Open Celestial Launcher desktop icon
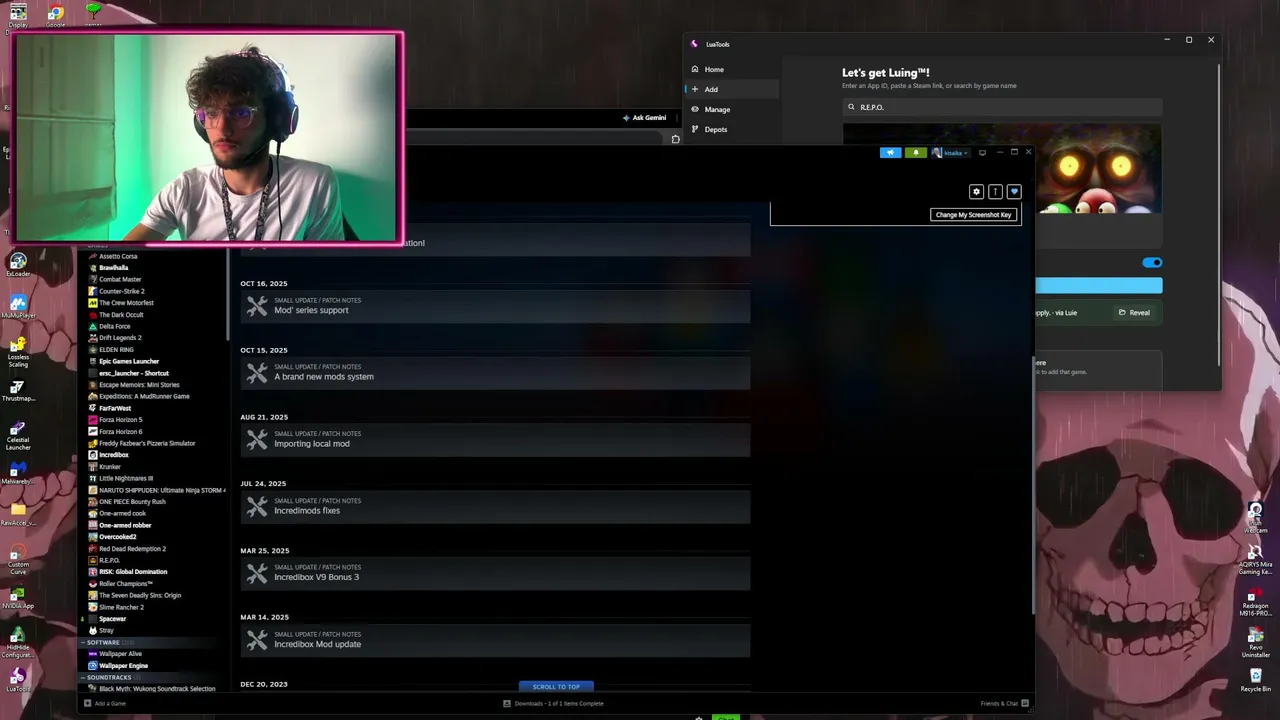The width and height of the screenshot is (1280, 720). [18, 434]
